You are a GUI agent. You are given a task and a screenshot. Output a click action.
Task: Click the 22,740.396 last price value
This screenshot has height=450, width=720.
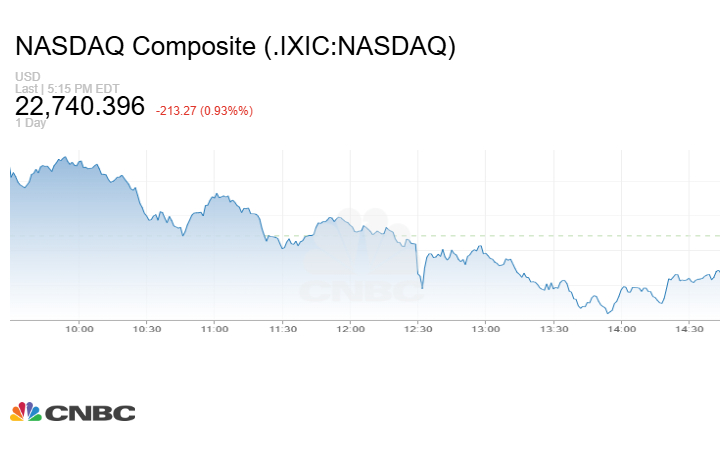point(80,107)
